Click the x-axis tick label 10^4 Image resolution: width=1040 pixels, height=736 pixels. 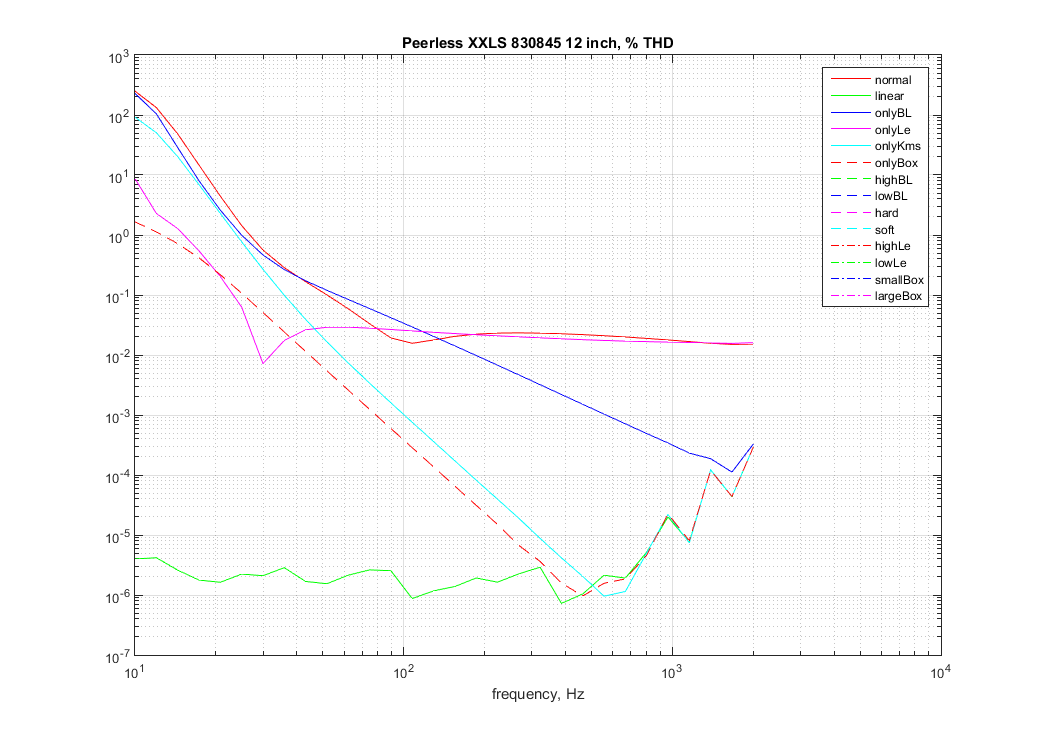pyautogui.click(x=941, y=673)
